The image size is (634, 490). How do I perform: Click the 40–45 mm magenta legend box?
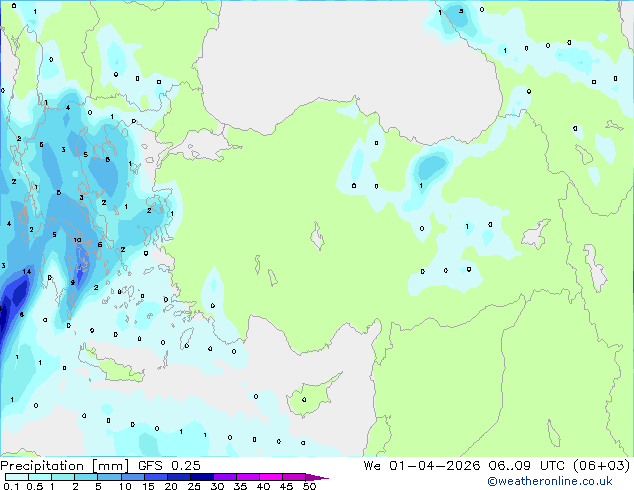point(271,477)
